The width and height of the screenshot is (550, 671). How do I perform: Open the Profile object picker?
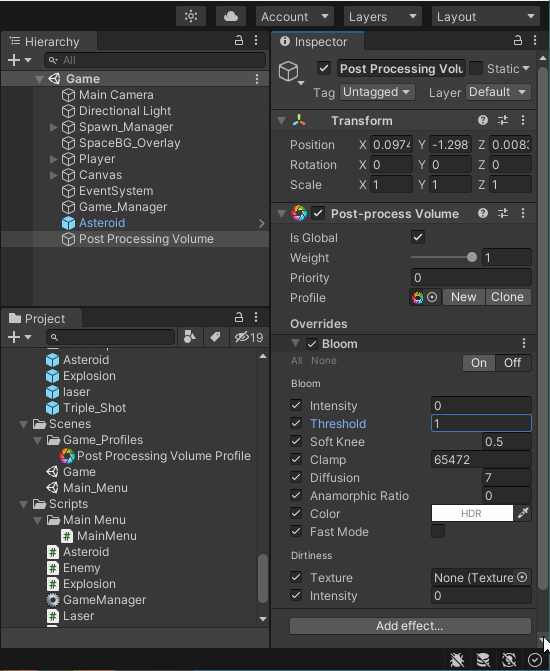pyautogui.click(x=432, y=297)
